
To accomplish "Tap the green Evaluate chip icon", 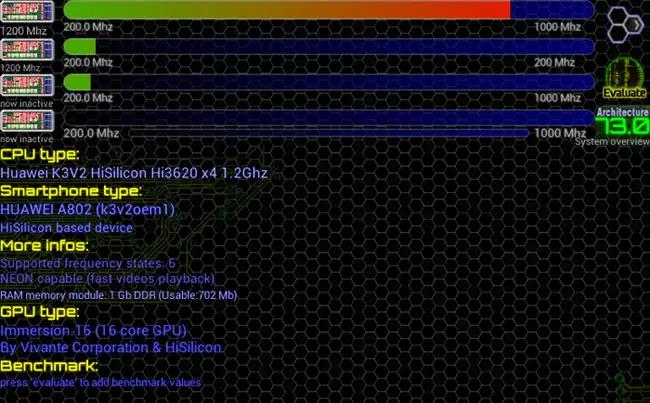I will click(x=624, y=78).
